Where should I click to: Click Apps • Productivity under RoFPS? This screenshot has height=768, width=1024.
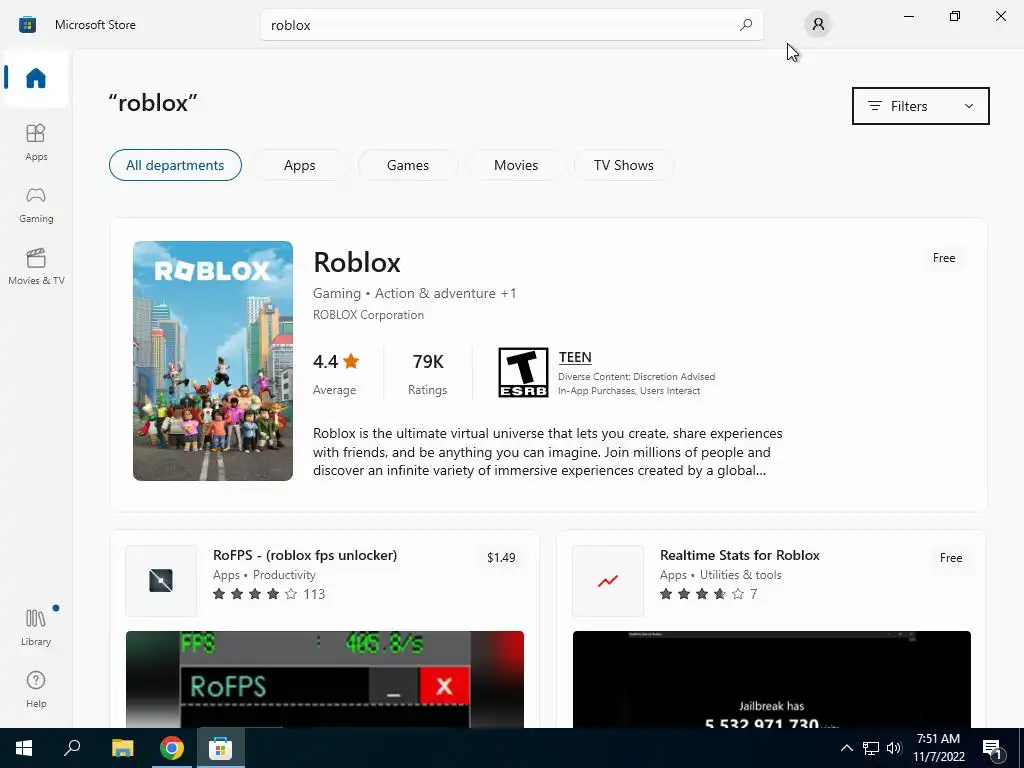tap(264, 575)
